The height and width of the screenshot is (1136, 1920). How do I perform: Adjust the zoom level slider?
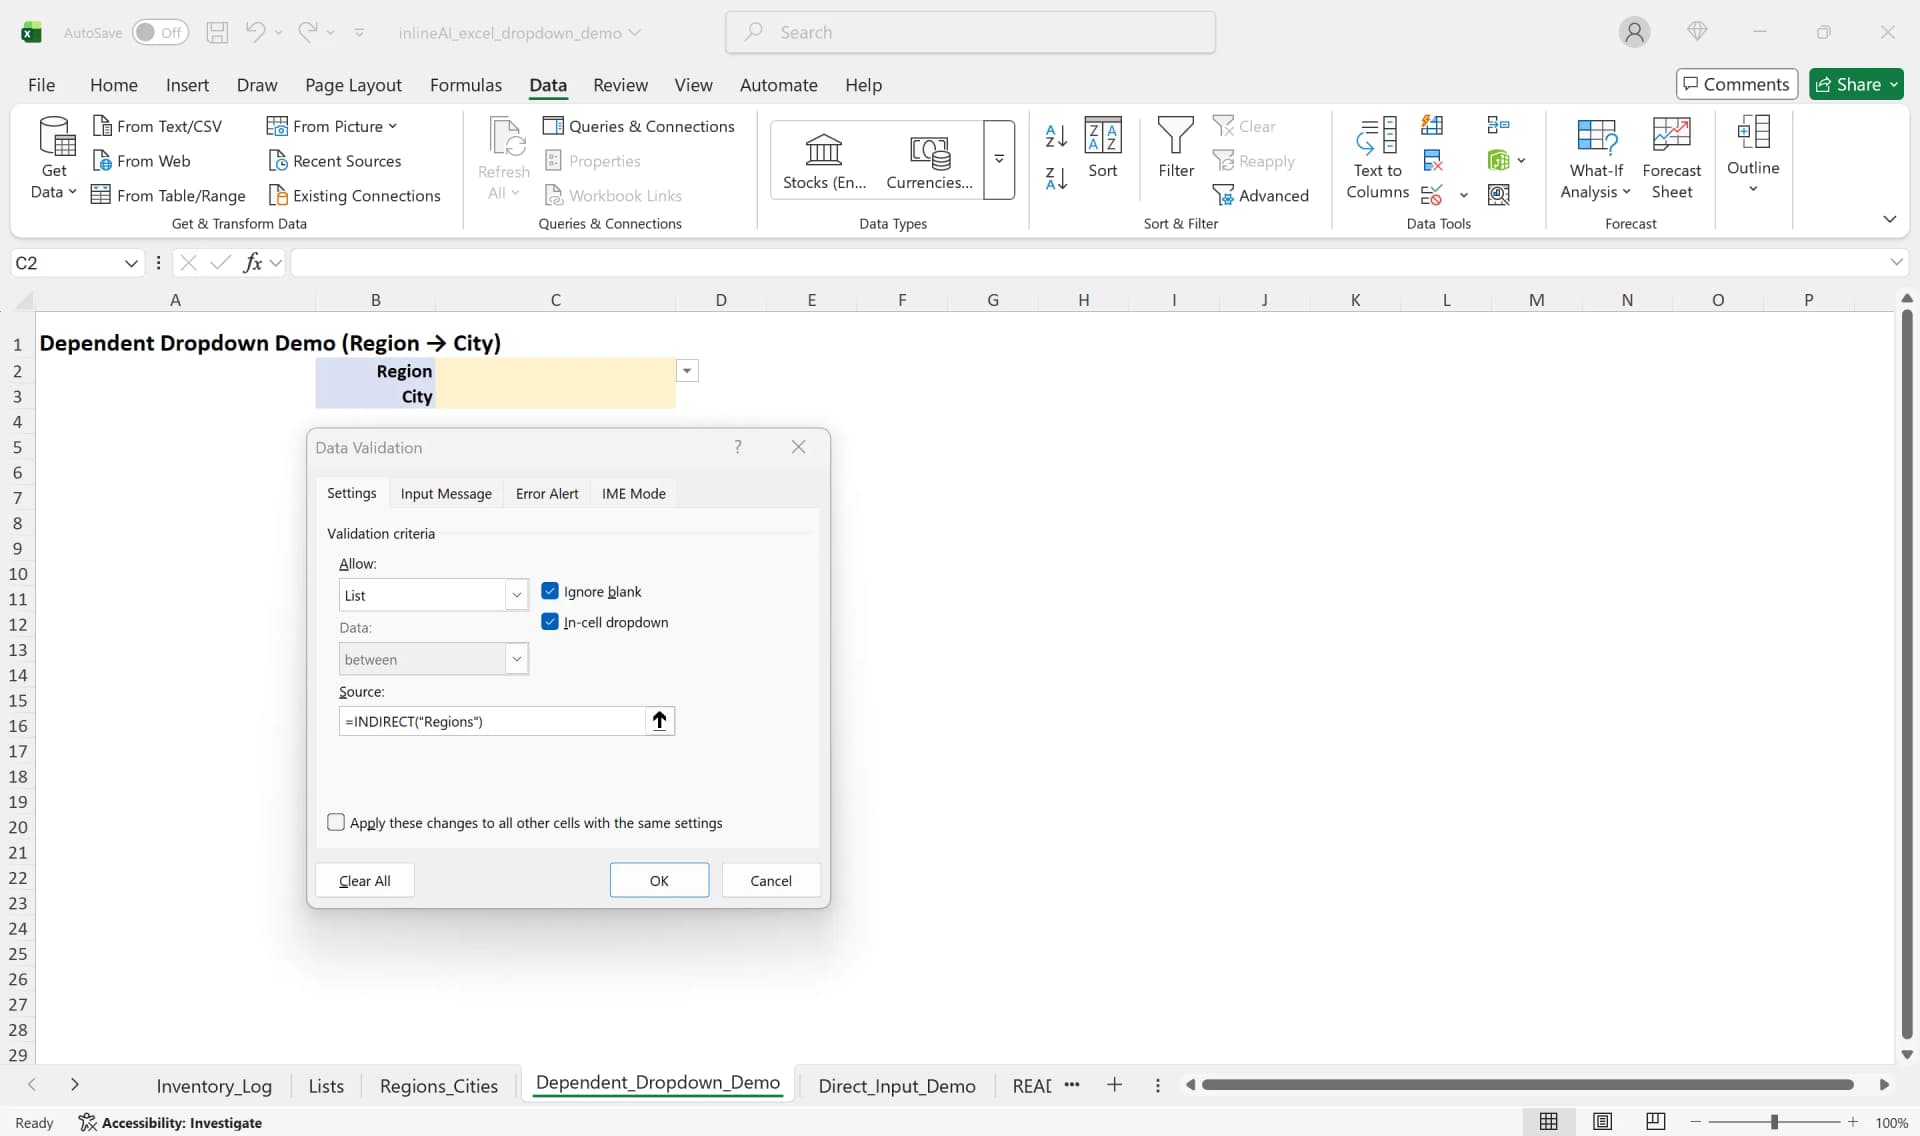pos(1773,1122)
